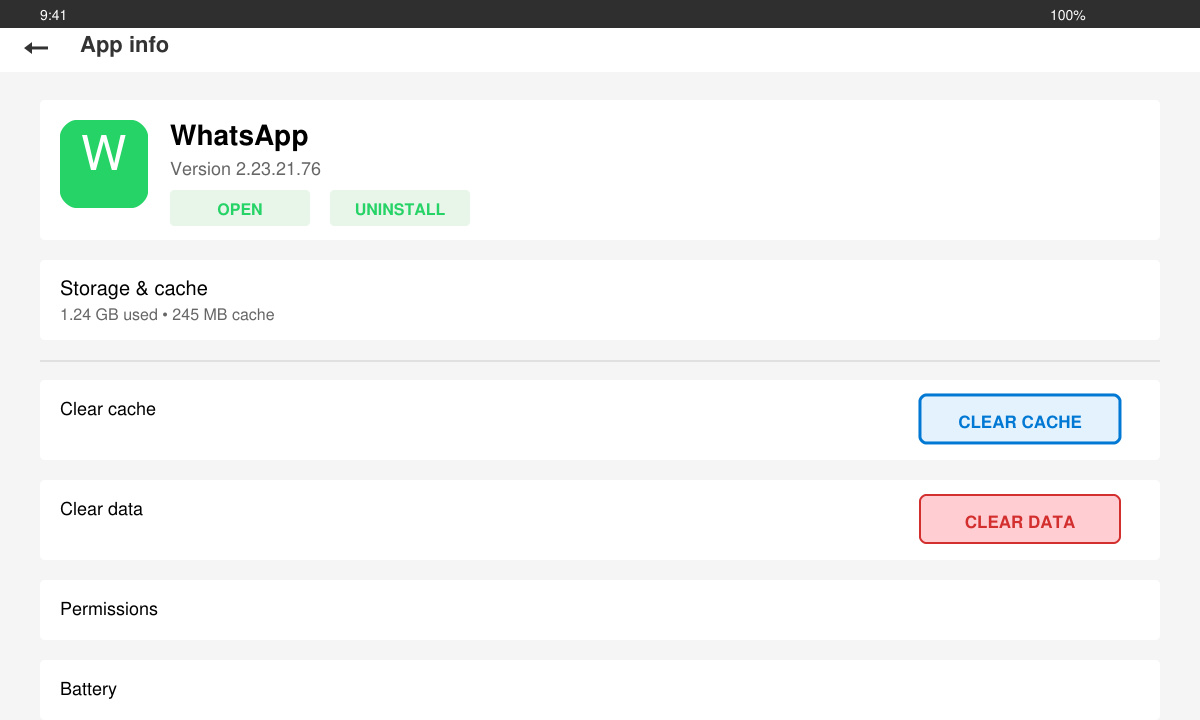The image size is (1200, 720).
Task: Tap the App info title
Action: (x=124, y=45)
